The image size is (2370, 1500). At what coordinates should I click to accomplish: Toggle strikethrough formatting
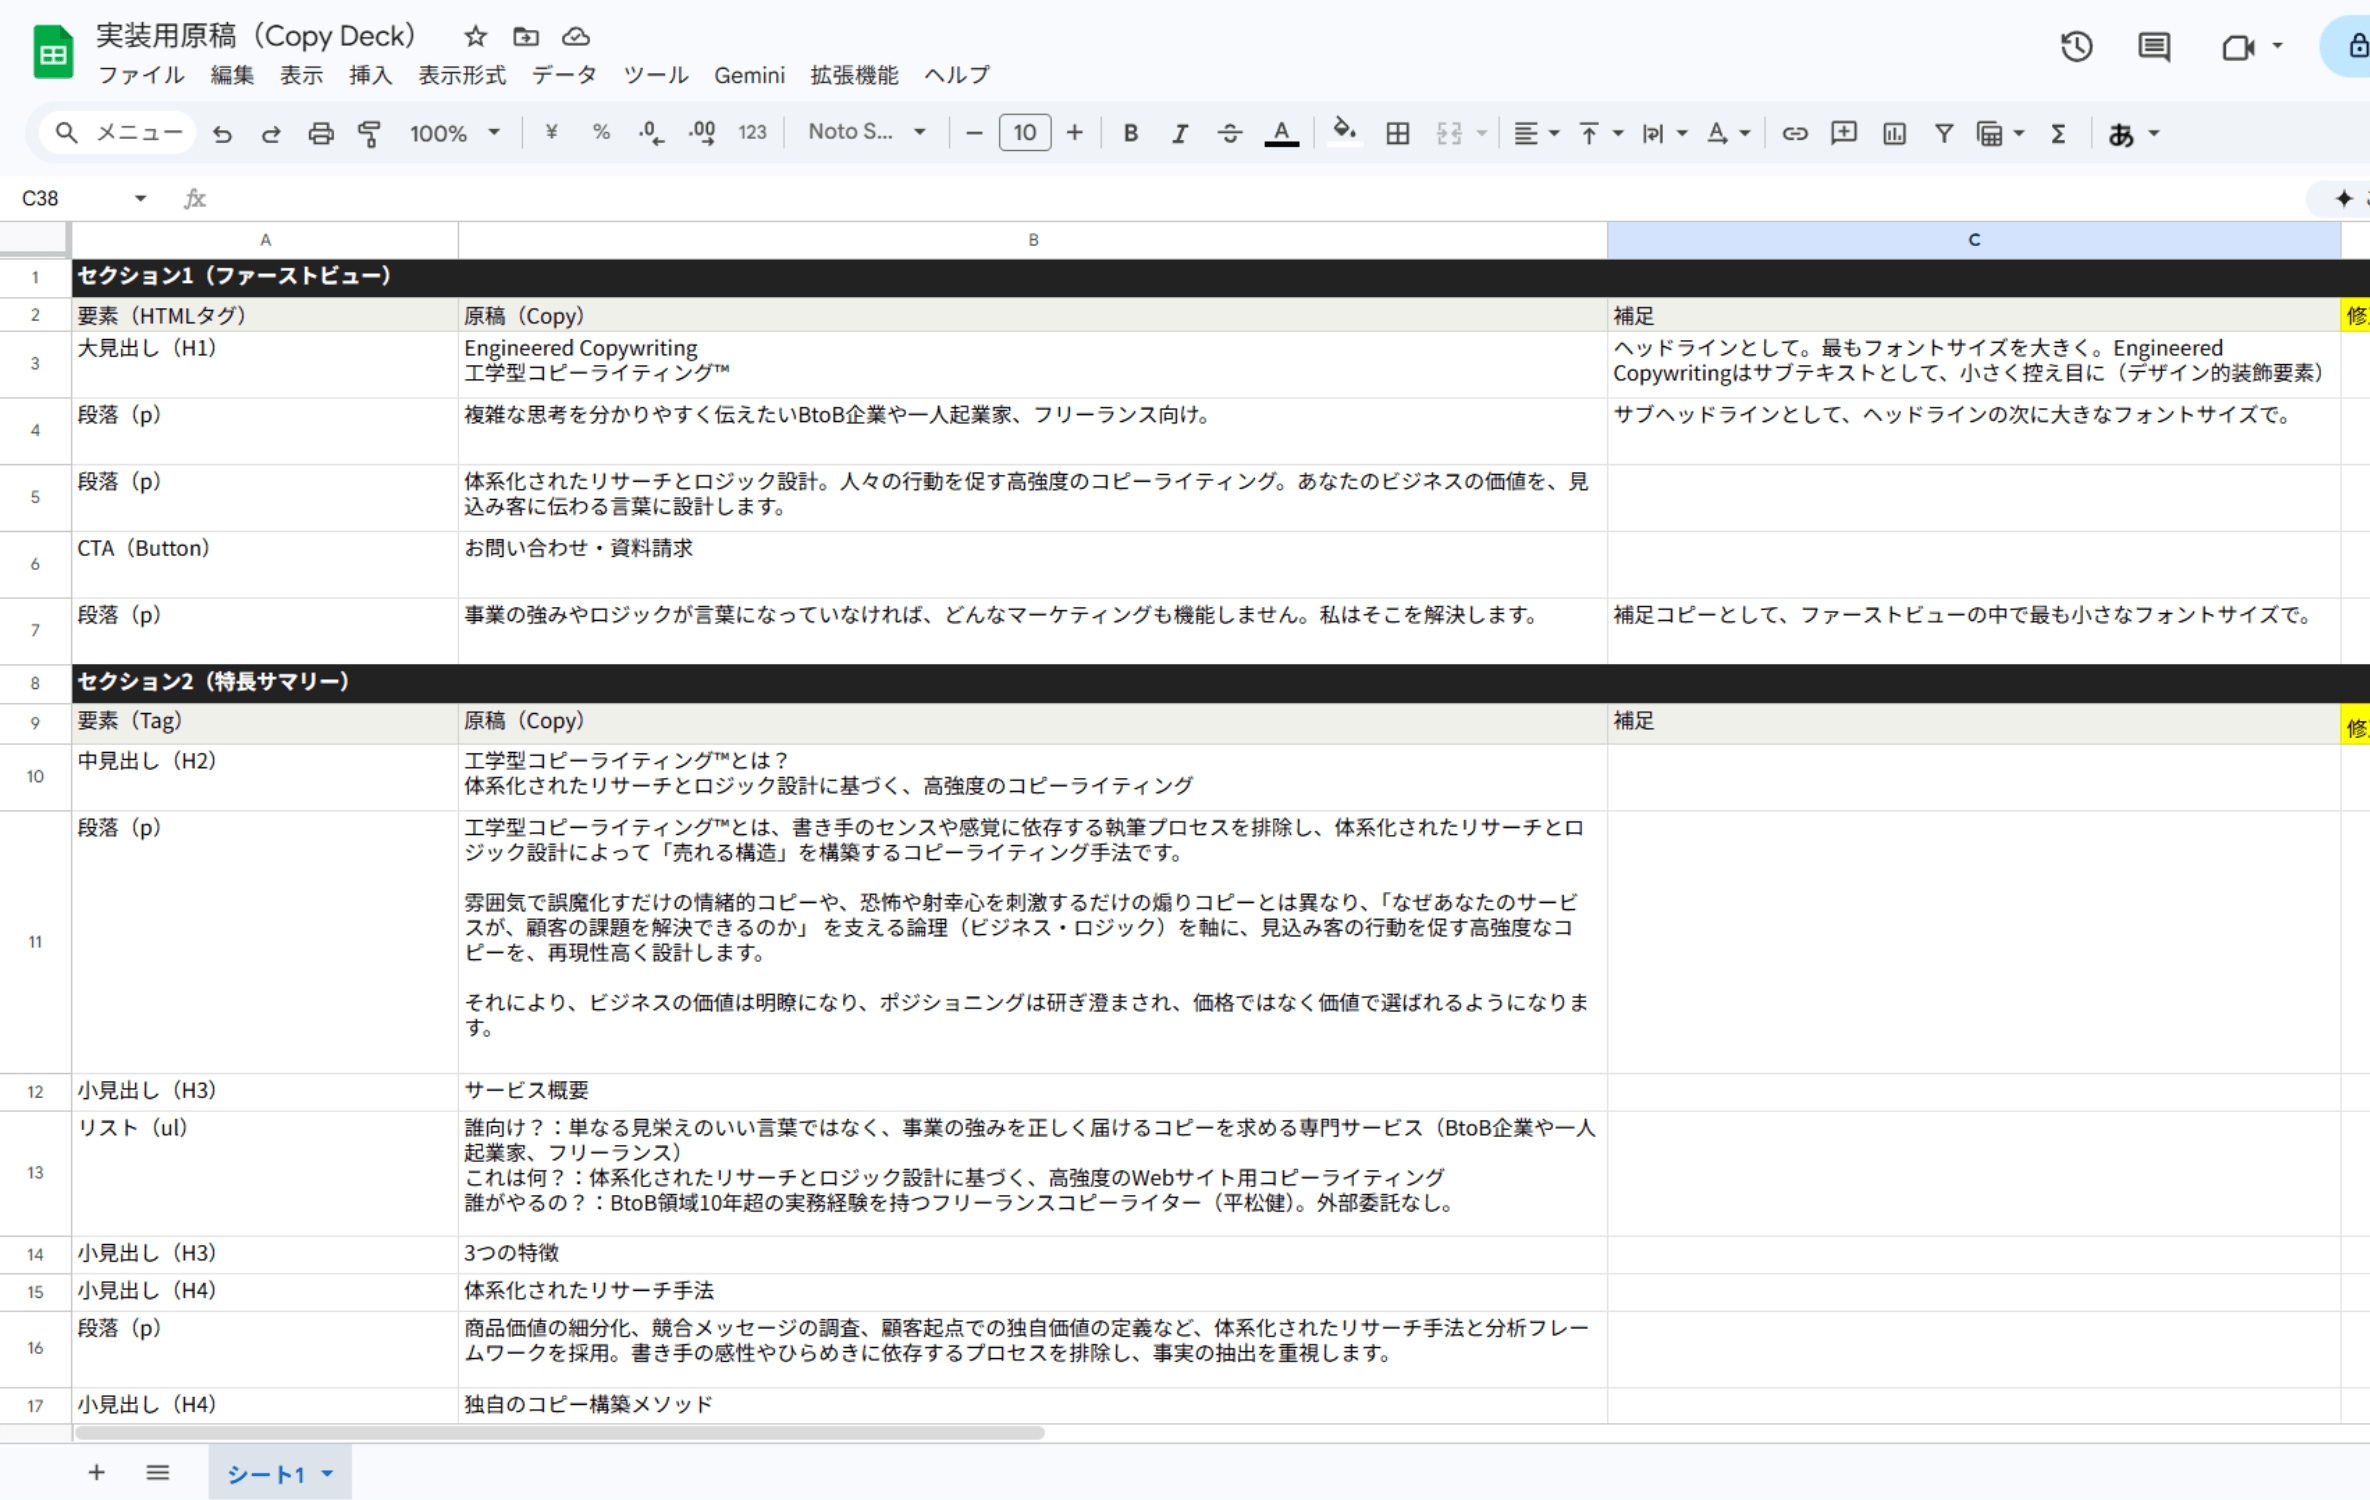click(1230, 133)
